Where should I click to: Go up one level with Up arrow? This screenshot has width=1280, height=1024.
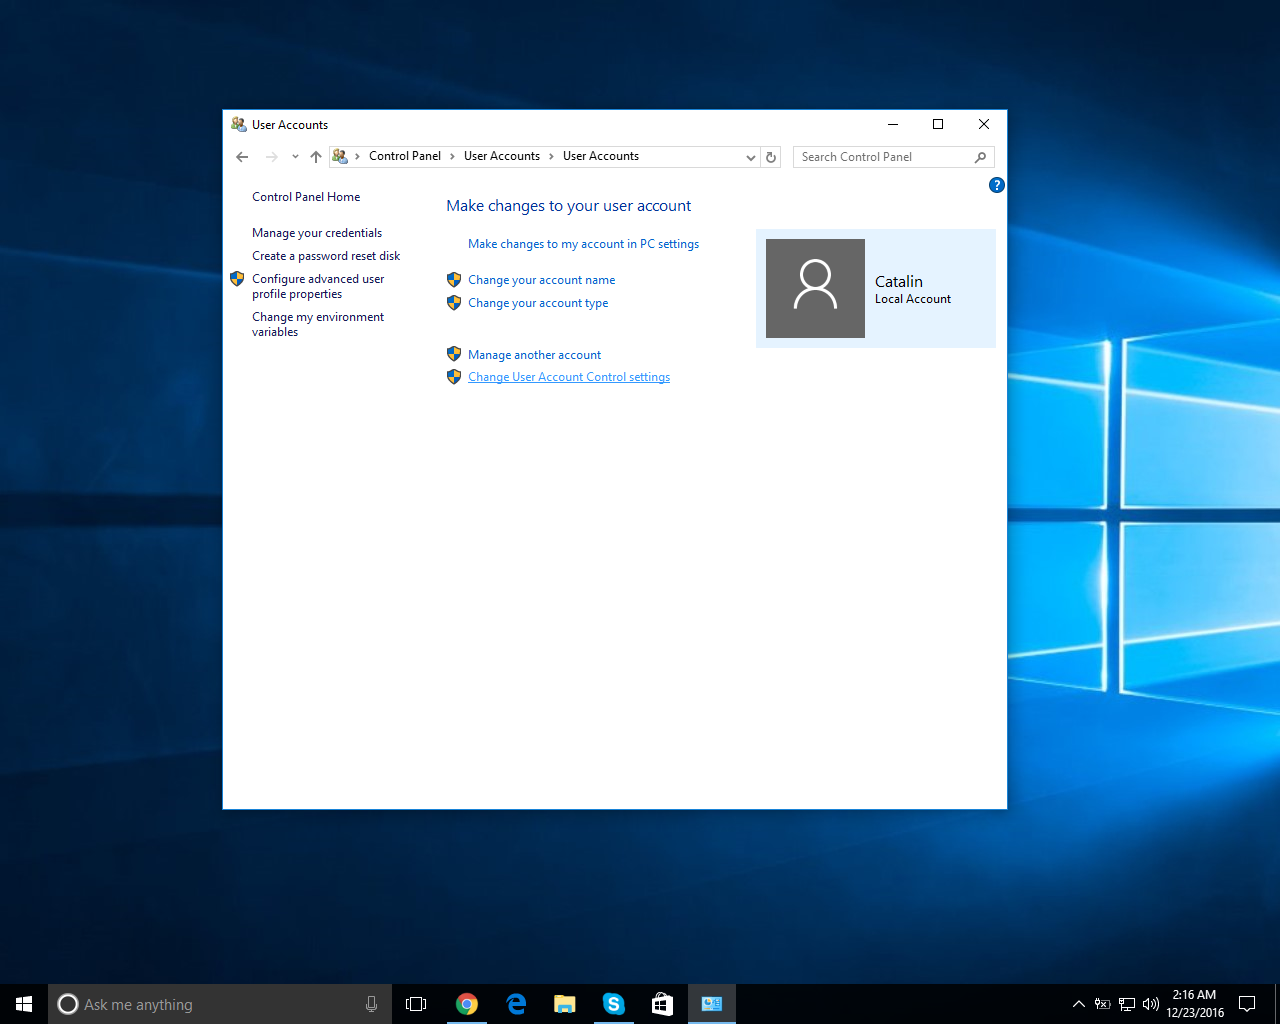[x=316, y=157]
